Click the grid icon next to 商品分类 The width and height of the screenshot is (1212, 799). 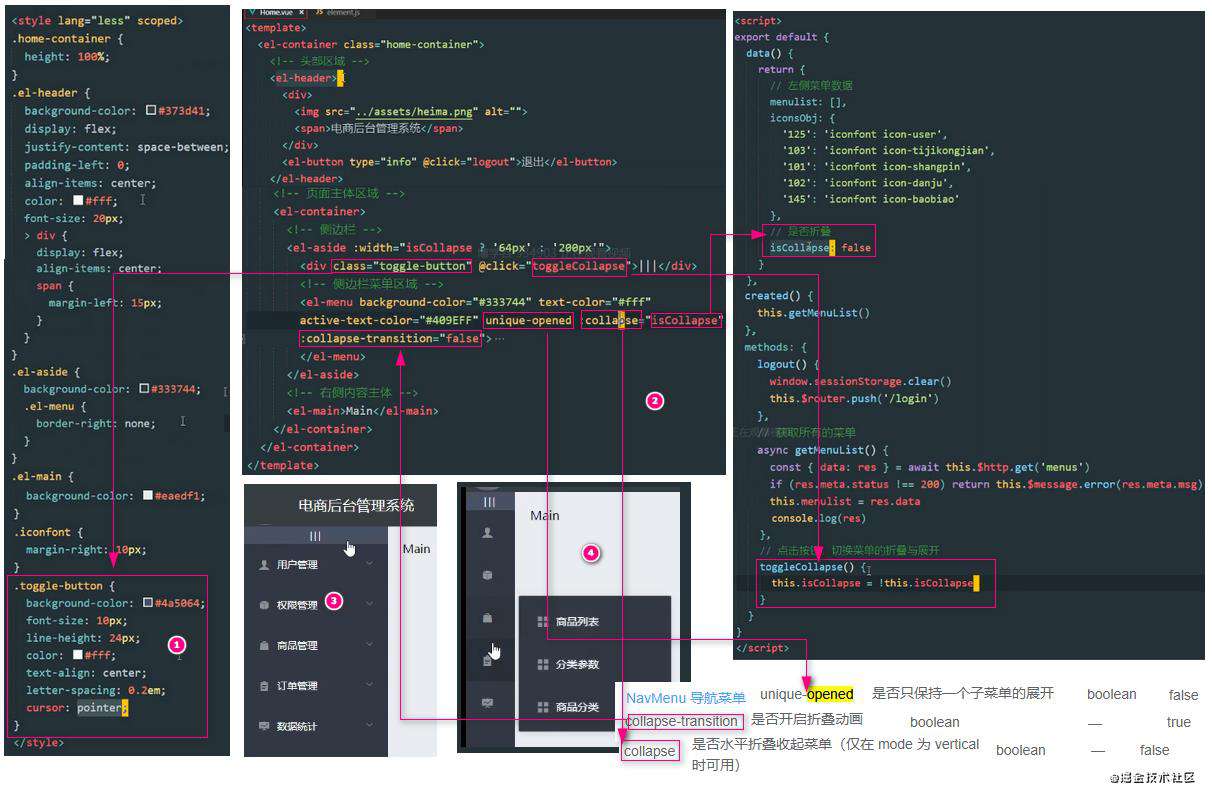tap(543, 707)
